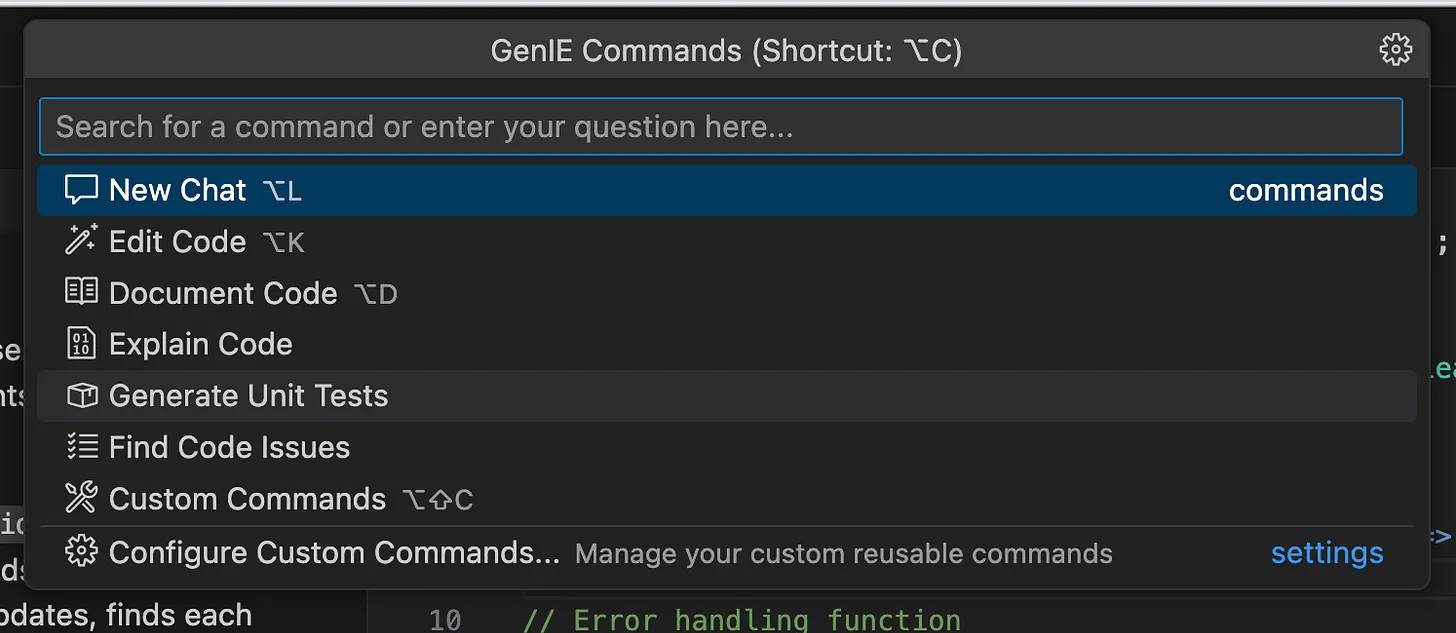Open the blue settings link

[1327, 551]
